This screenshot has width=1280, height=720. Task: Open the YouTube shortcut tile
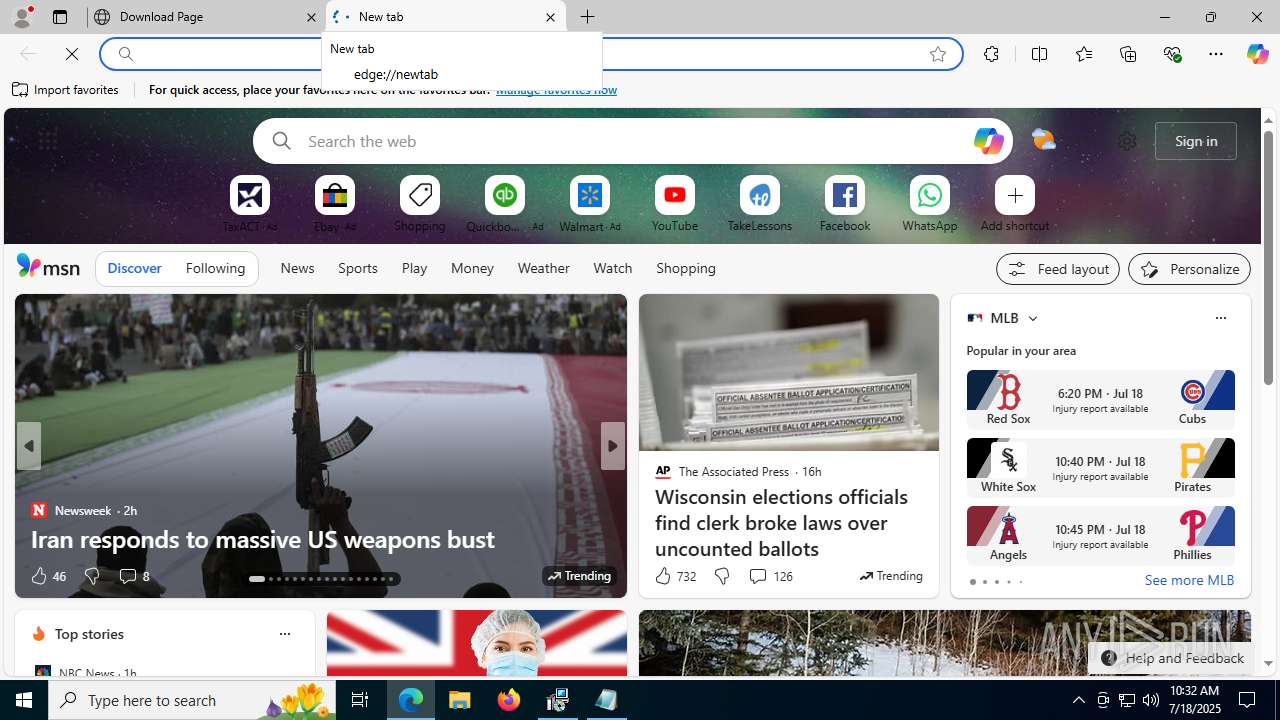tap(674, 196)
